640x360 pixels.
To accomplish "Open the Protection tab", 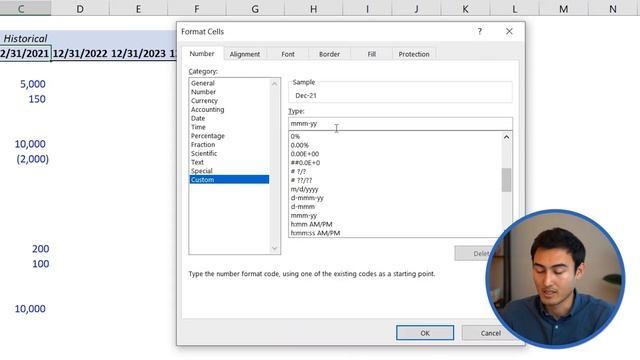I will click(414, 54).
